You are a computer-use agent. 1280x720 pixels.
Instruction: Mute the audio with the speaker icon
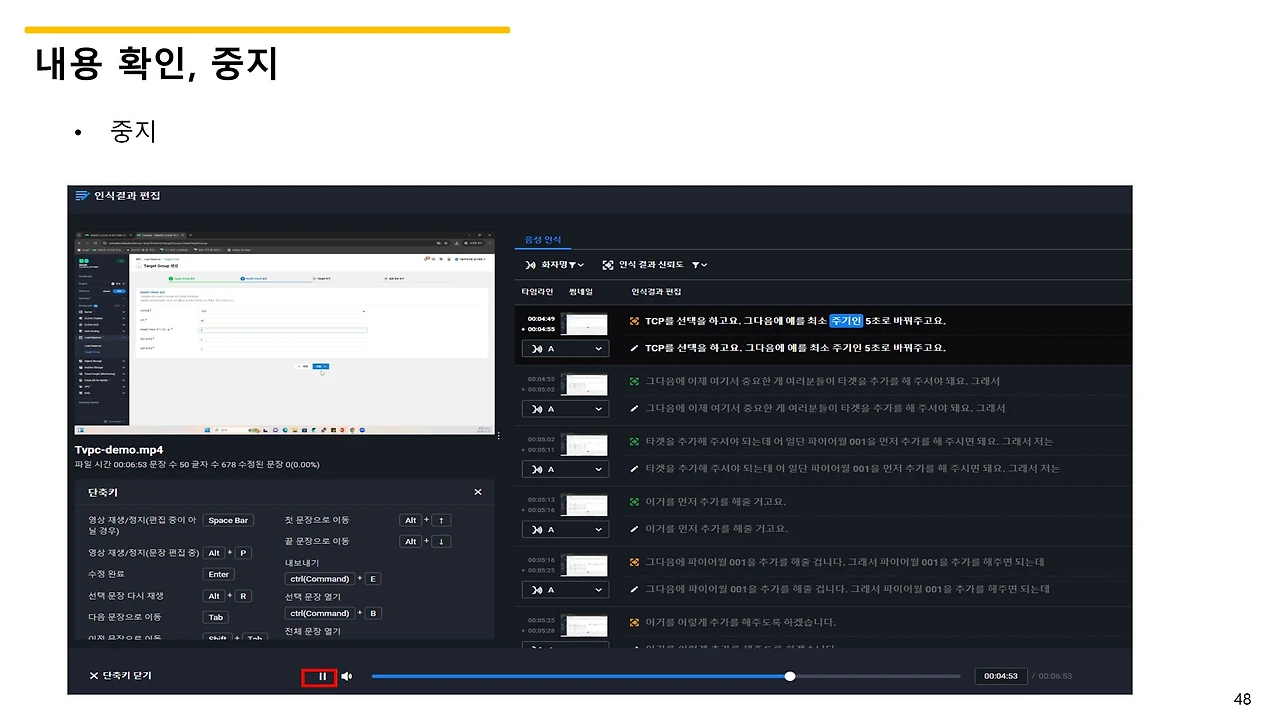tap(346, 677)
